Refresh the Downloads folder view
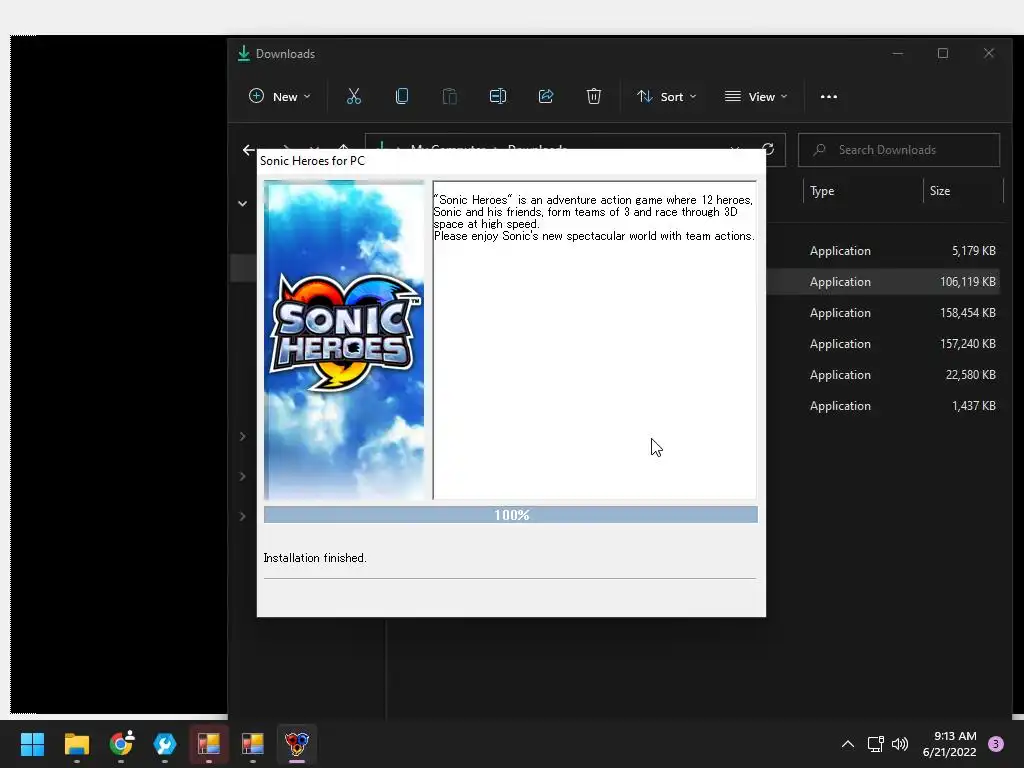Viewport: 1024px width, 768px height. pos(768,150)
